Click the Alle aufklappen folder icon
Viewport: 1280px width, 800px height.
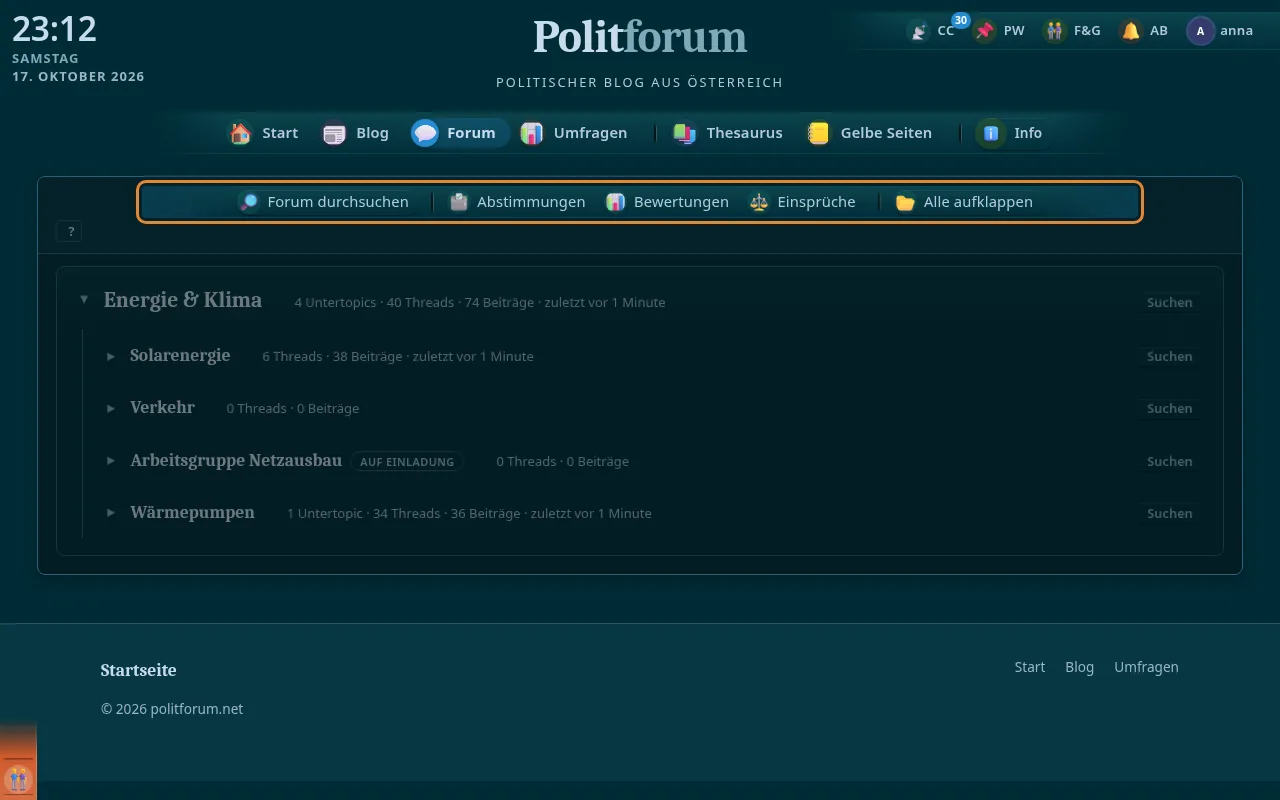[906, 202]
